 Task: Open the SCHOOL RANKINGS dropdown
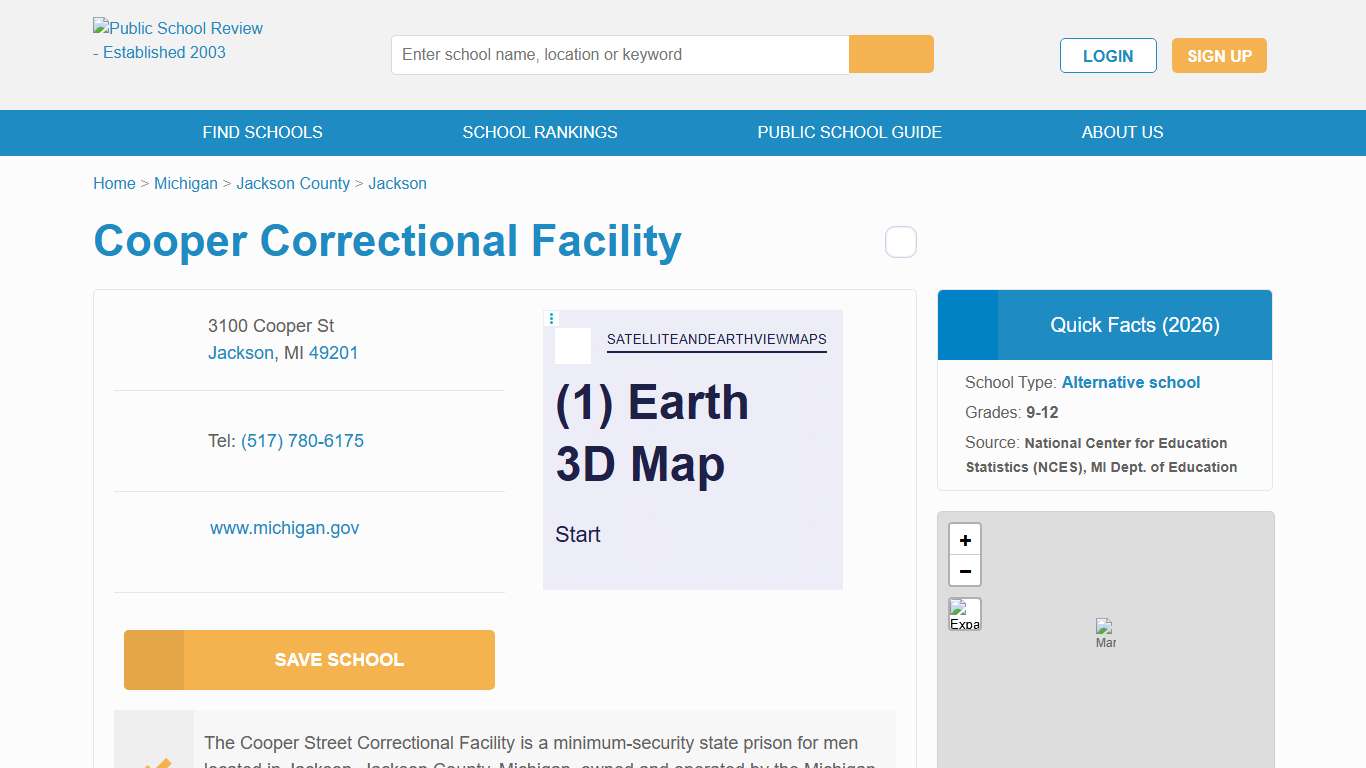(540, 132)
